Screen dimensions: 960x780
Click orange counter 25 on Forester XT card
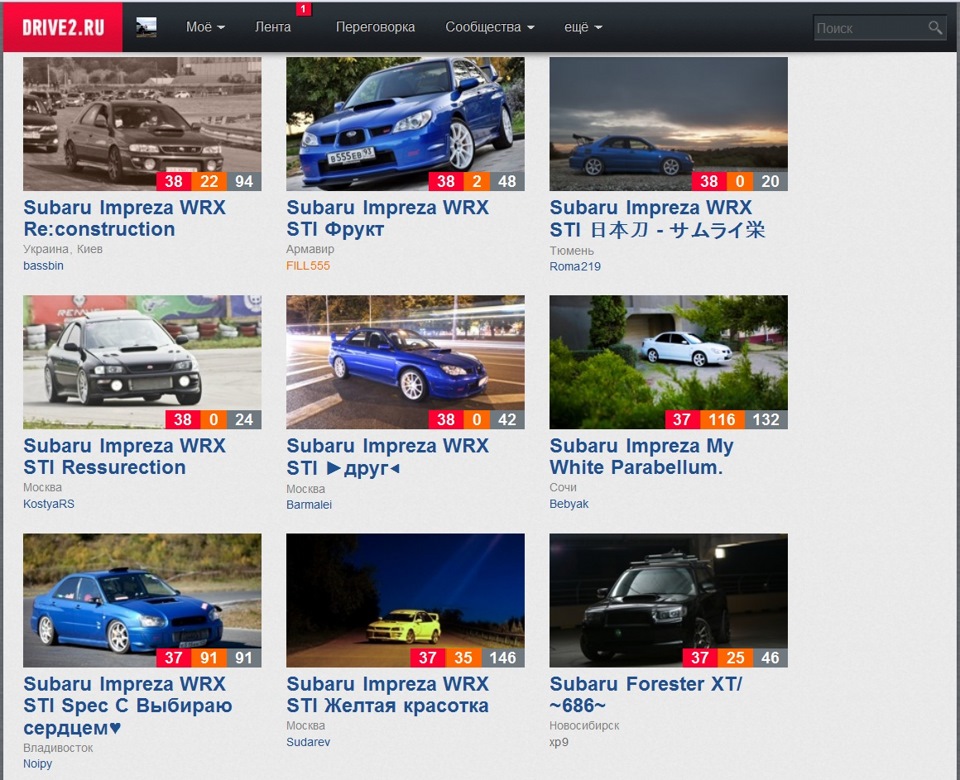[735, 658]
